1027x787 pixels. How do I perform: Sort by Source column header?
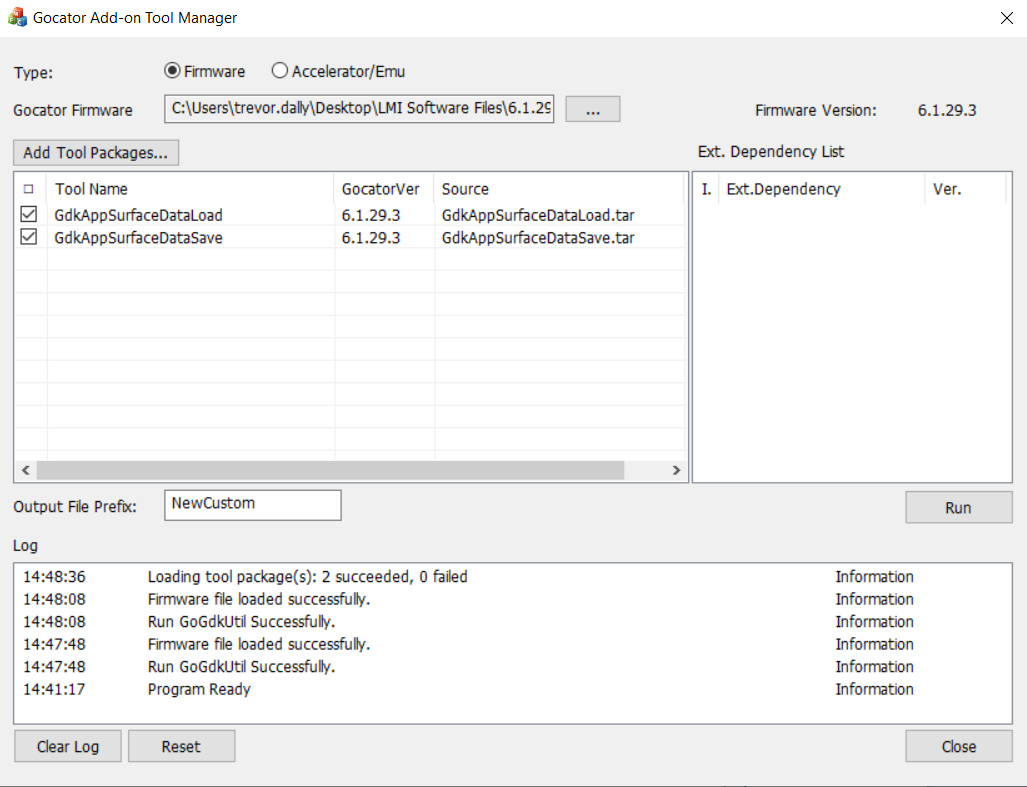[x=558, y=189]
